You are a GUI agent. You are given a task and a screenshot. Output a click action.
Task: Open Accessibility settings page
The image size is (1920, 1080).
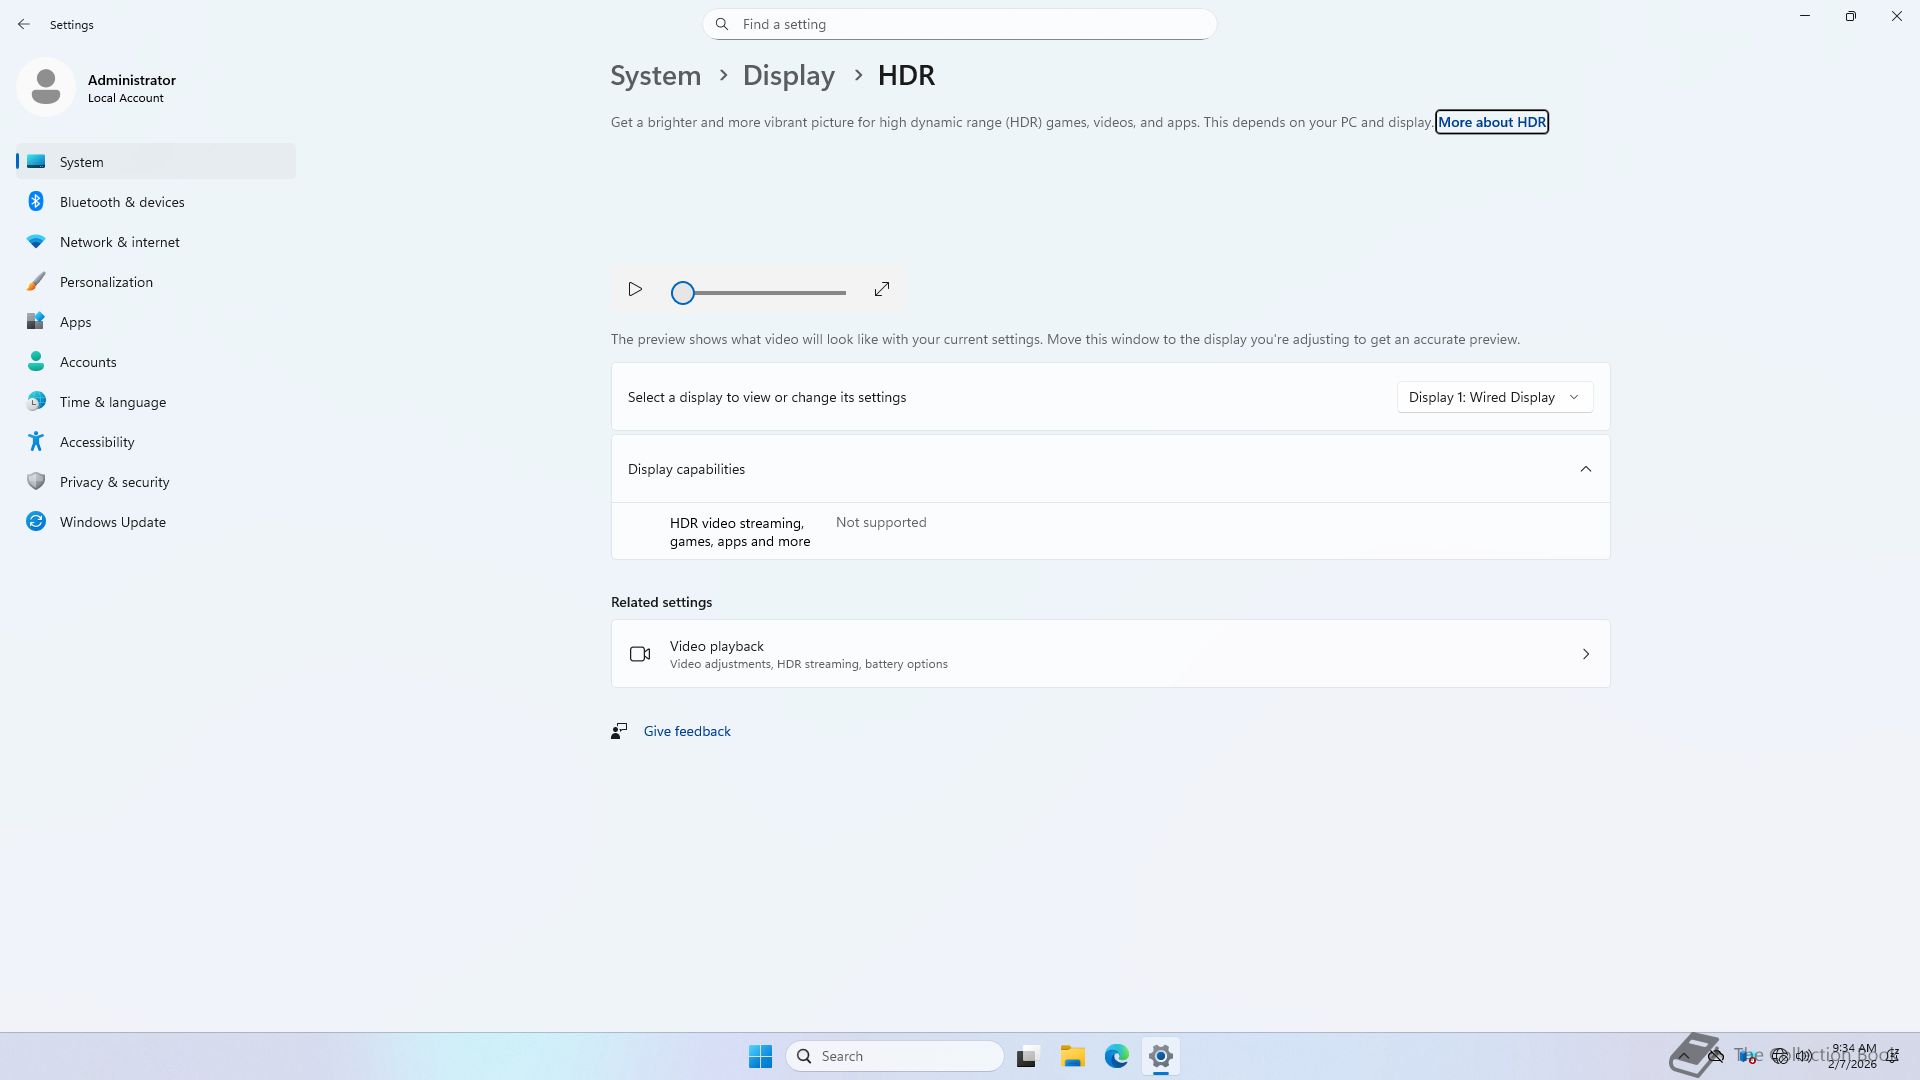click(97, 442)
